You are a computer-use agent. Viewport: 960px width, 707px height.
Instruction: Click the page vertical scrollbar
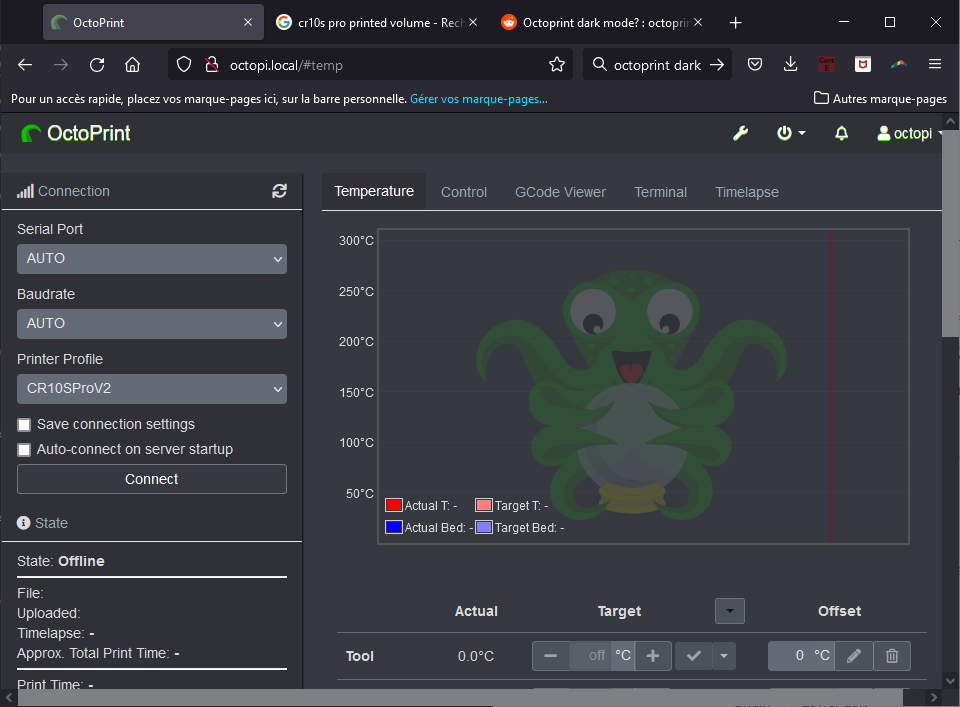(x=950, y=233)
